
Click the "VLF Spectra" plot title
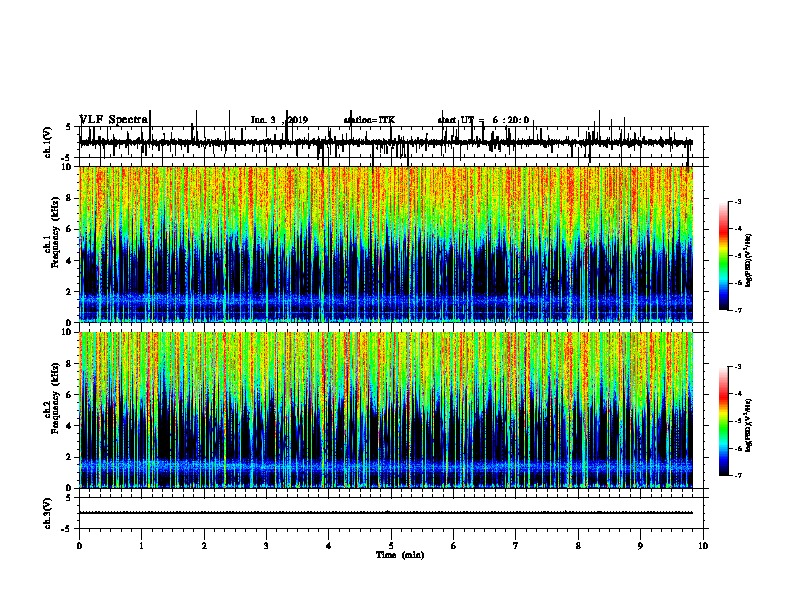point(114,120)
